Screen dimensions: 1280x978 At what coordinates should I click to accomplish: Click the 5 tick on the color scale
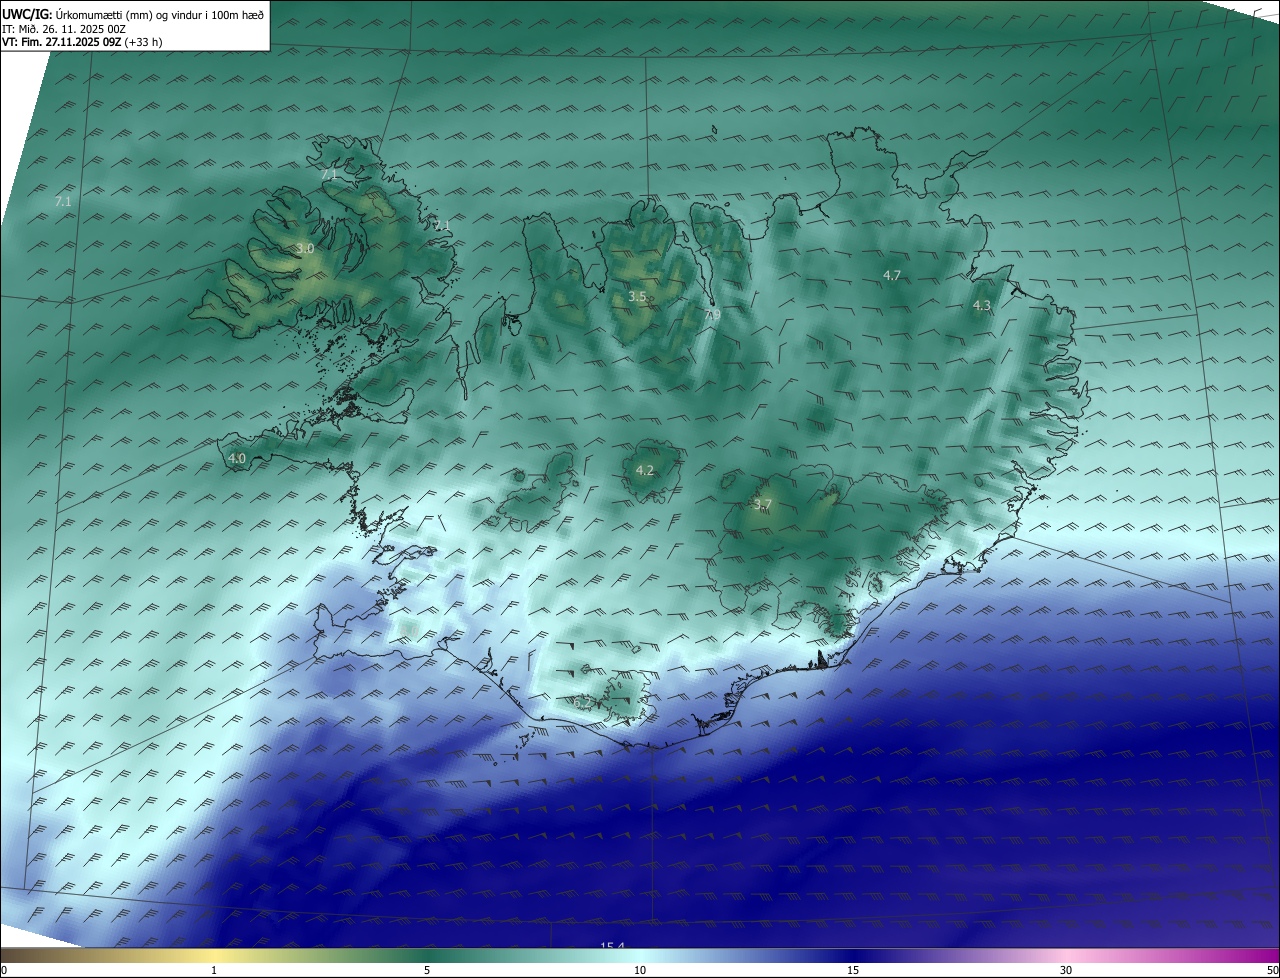tap(427, 970)
